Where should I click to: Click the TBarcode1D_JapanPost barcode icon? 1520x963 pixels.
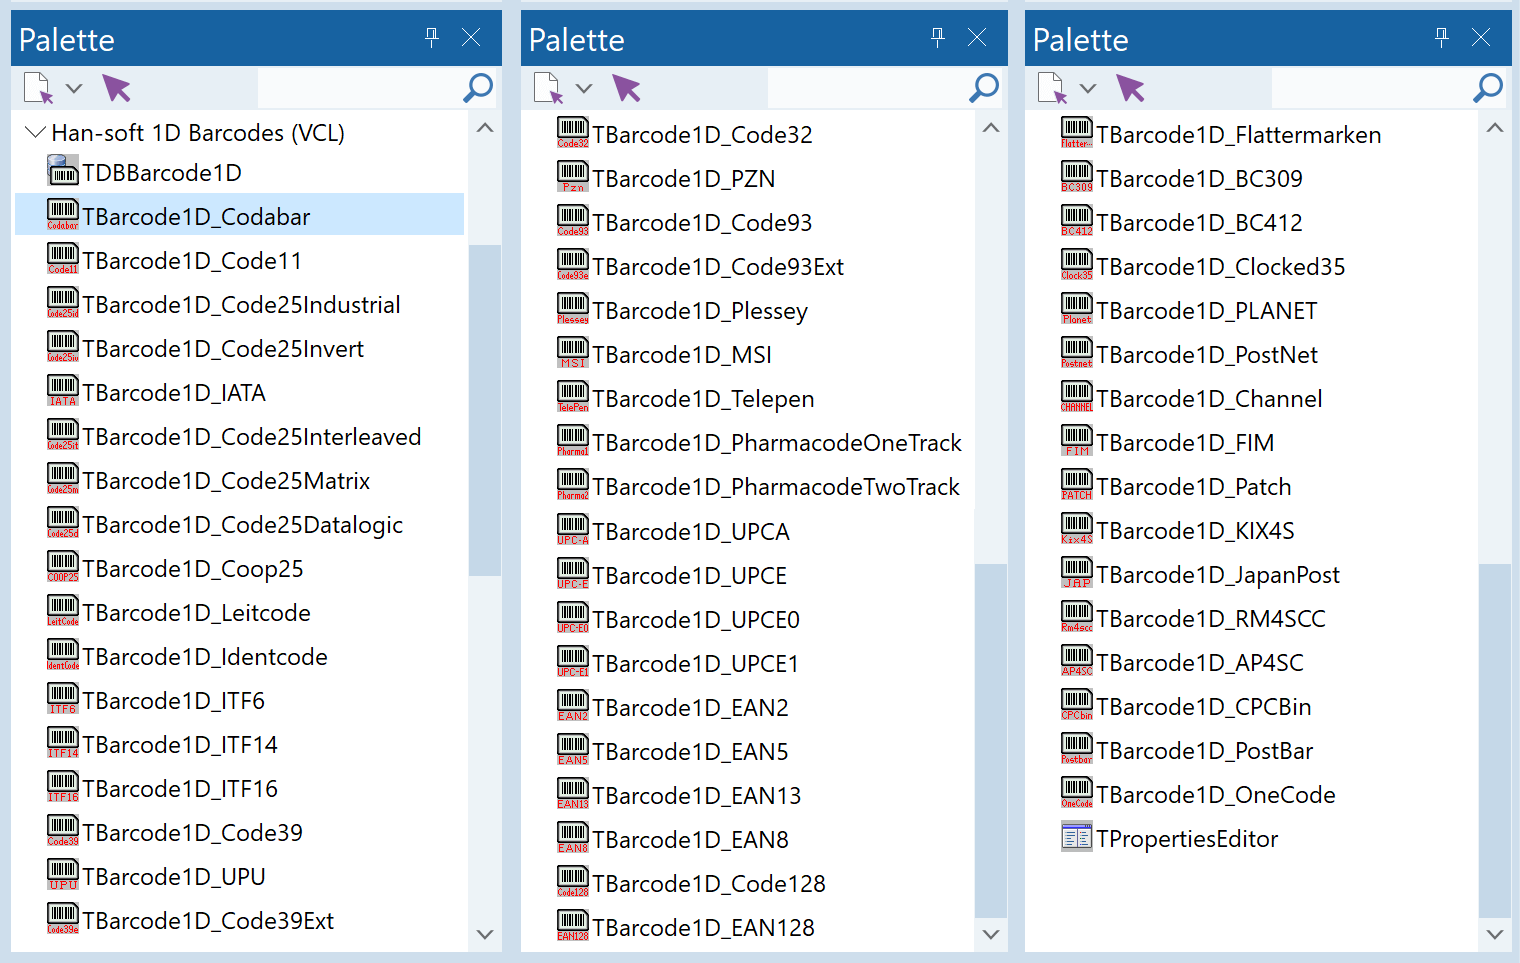(1077, 573)
